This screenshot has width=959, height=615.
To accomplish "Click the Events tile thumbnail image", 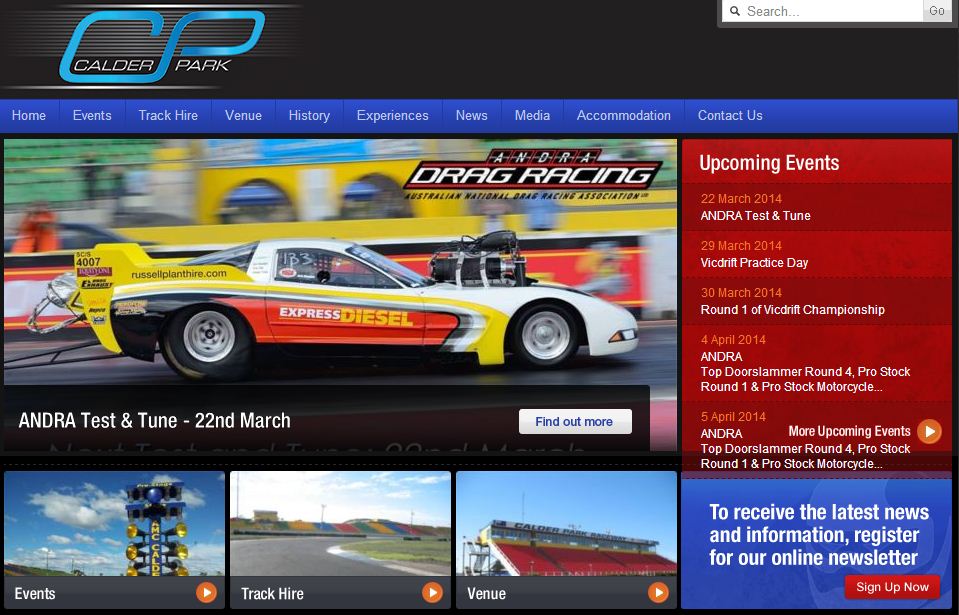I will (114, 523).
